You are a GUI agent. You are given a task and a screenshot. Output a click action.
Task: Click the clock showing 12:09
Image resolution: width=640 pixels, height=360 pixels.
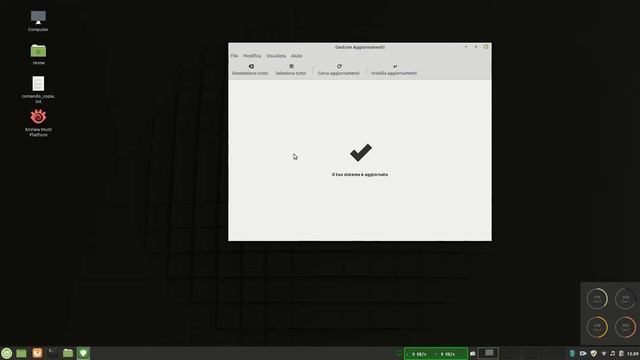(x=633, y=353)
